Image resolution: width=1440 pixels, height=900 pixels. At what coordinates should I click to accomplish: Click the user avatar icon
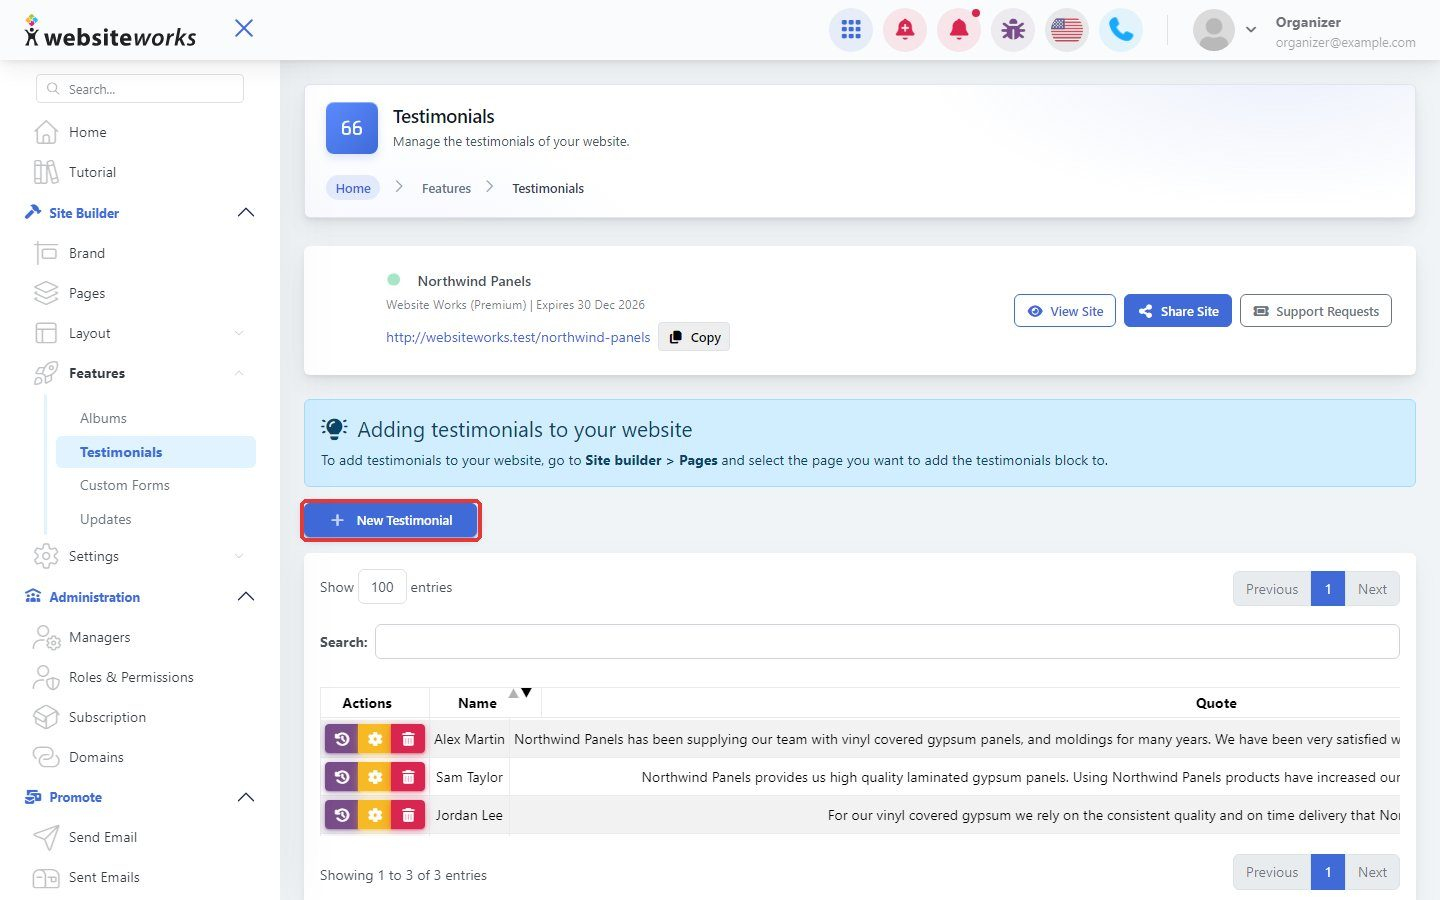1214,30
